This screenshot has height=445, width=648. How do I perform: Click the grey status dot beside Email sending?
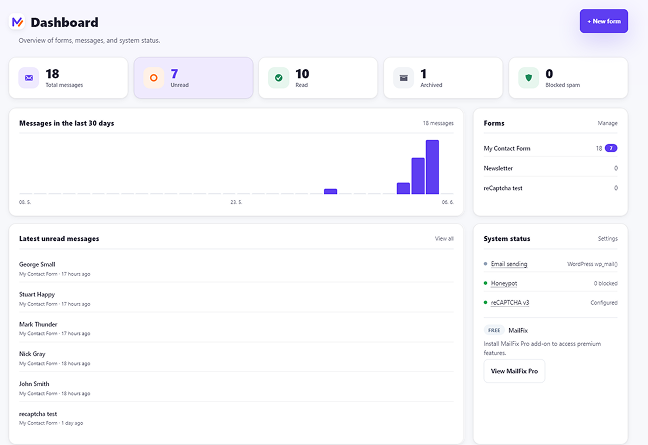tap(485, 264)
